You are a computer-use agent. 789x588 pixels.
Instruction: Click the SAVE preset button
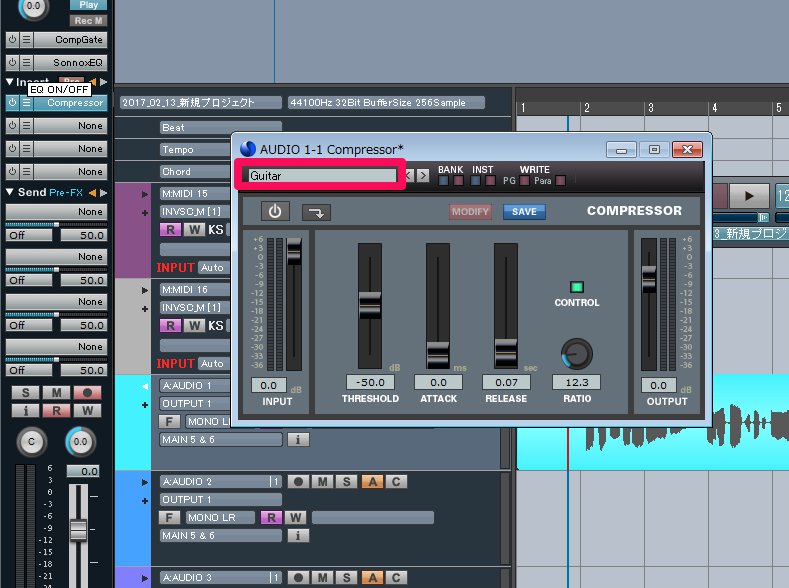pos(524,212)
